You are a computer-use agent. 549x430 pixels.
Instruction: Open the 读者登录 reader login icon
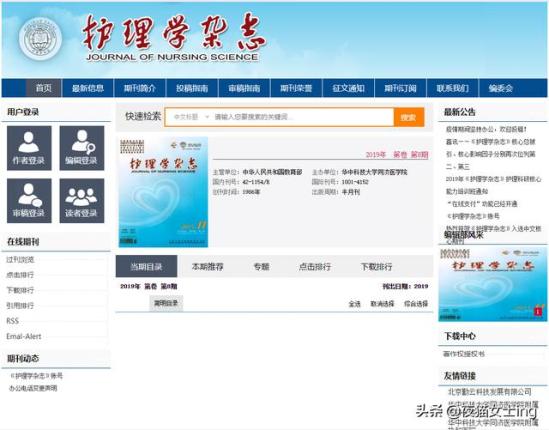[82, 201]
